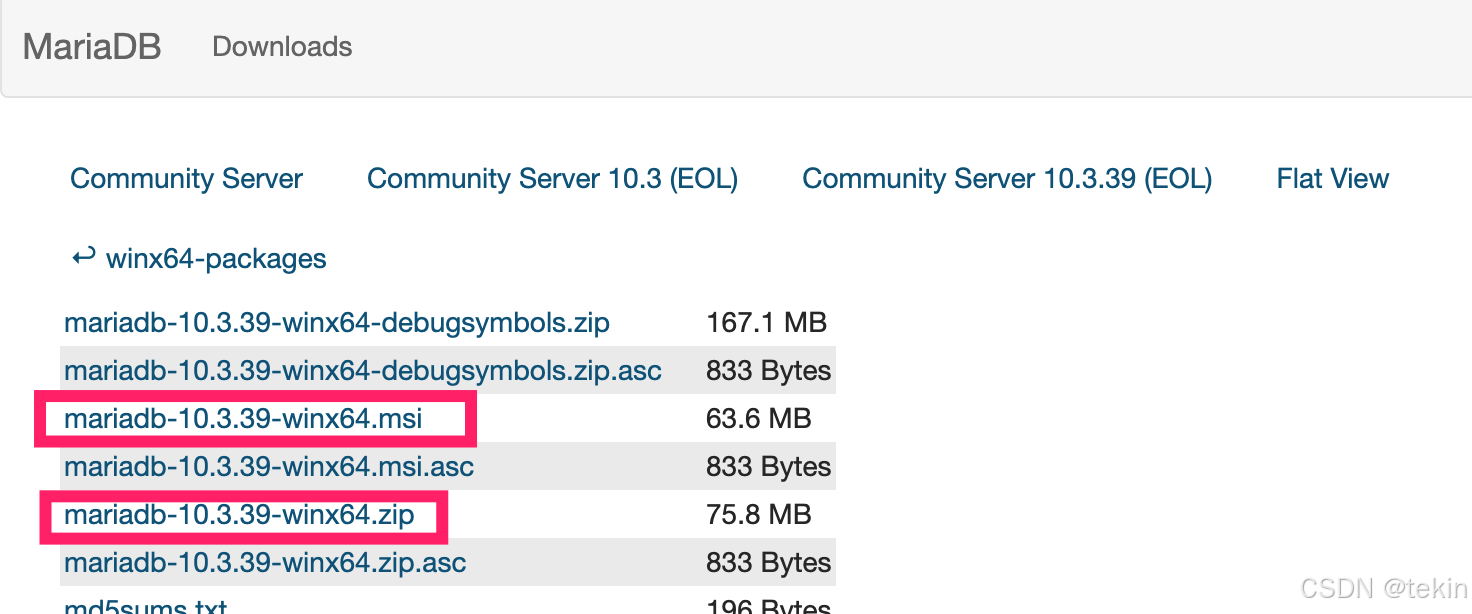Select the Community Server tab

click(x=185, y=178)
